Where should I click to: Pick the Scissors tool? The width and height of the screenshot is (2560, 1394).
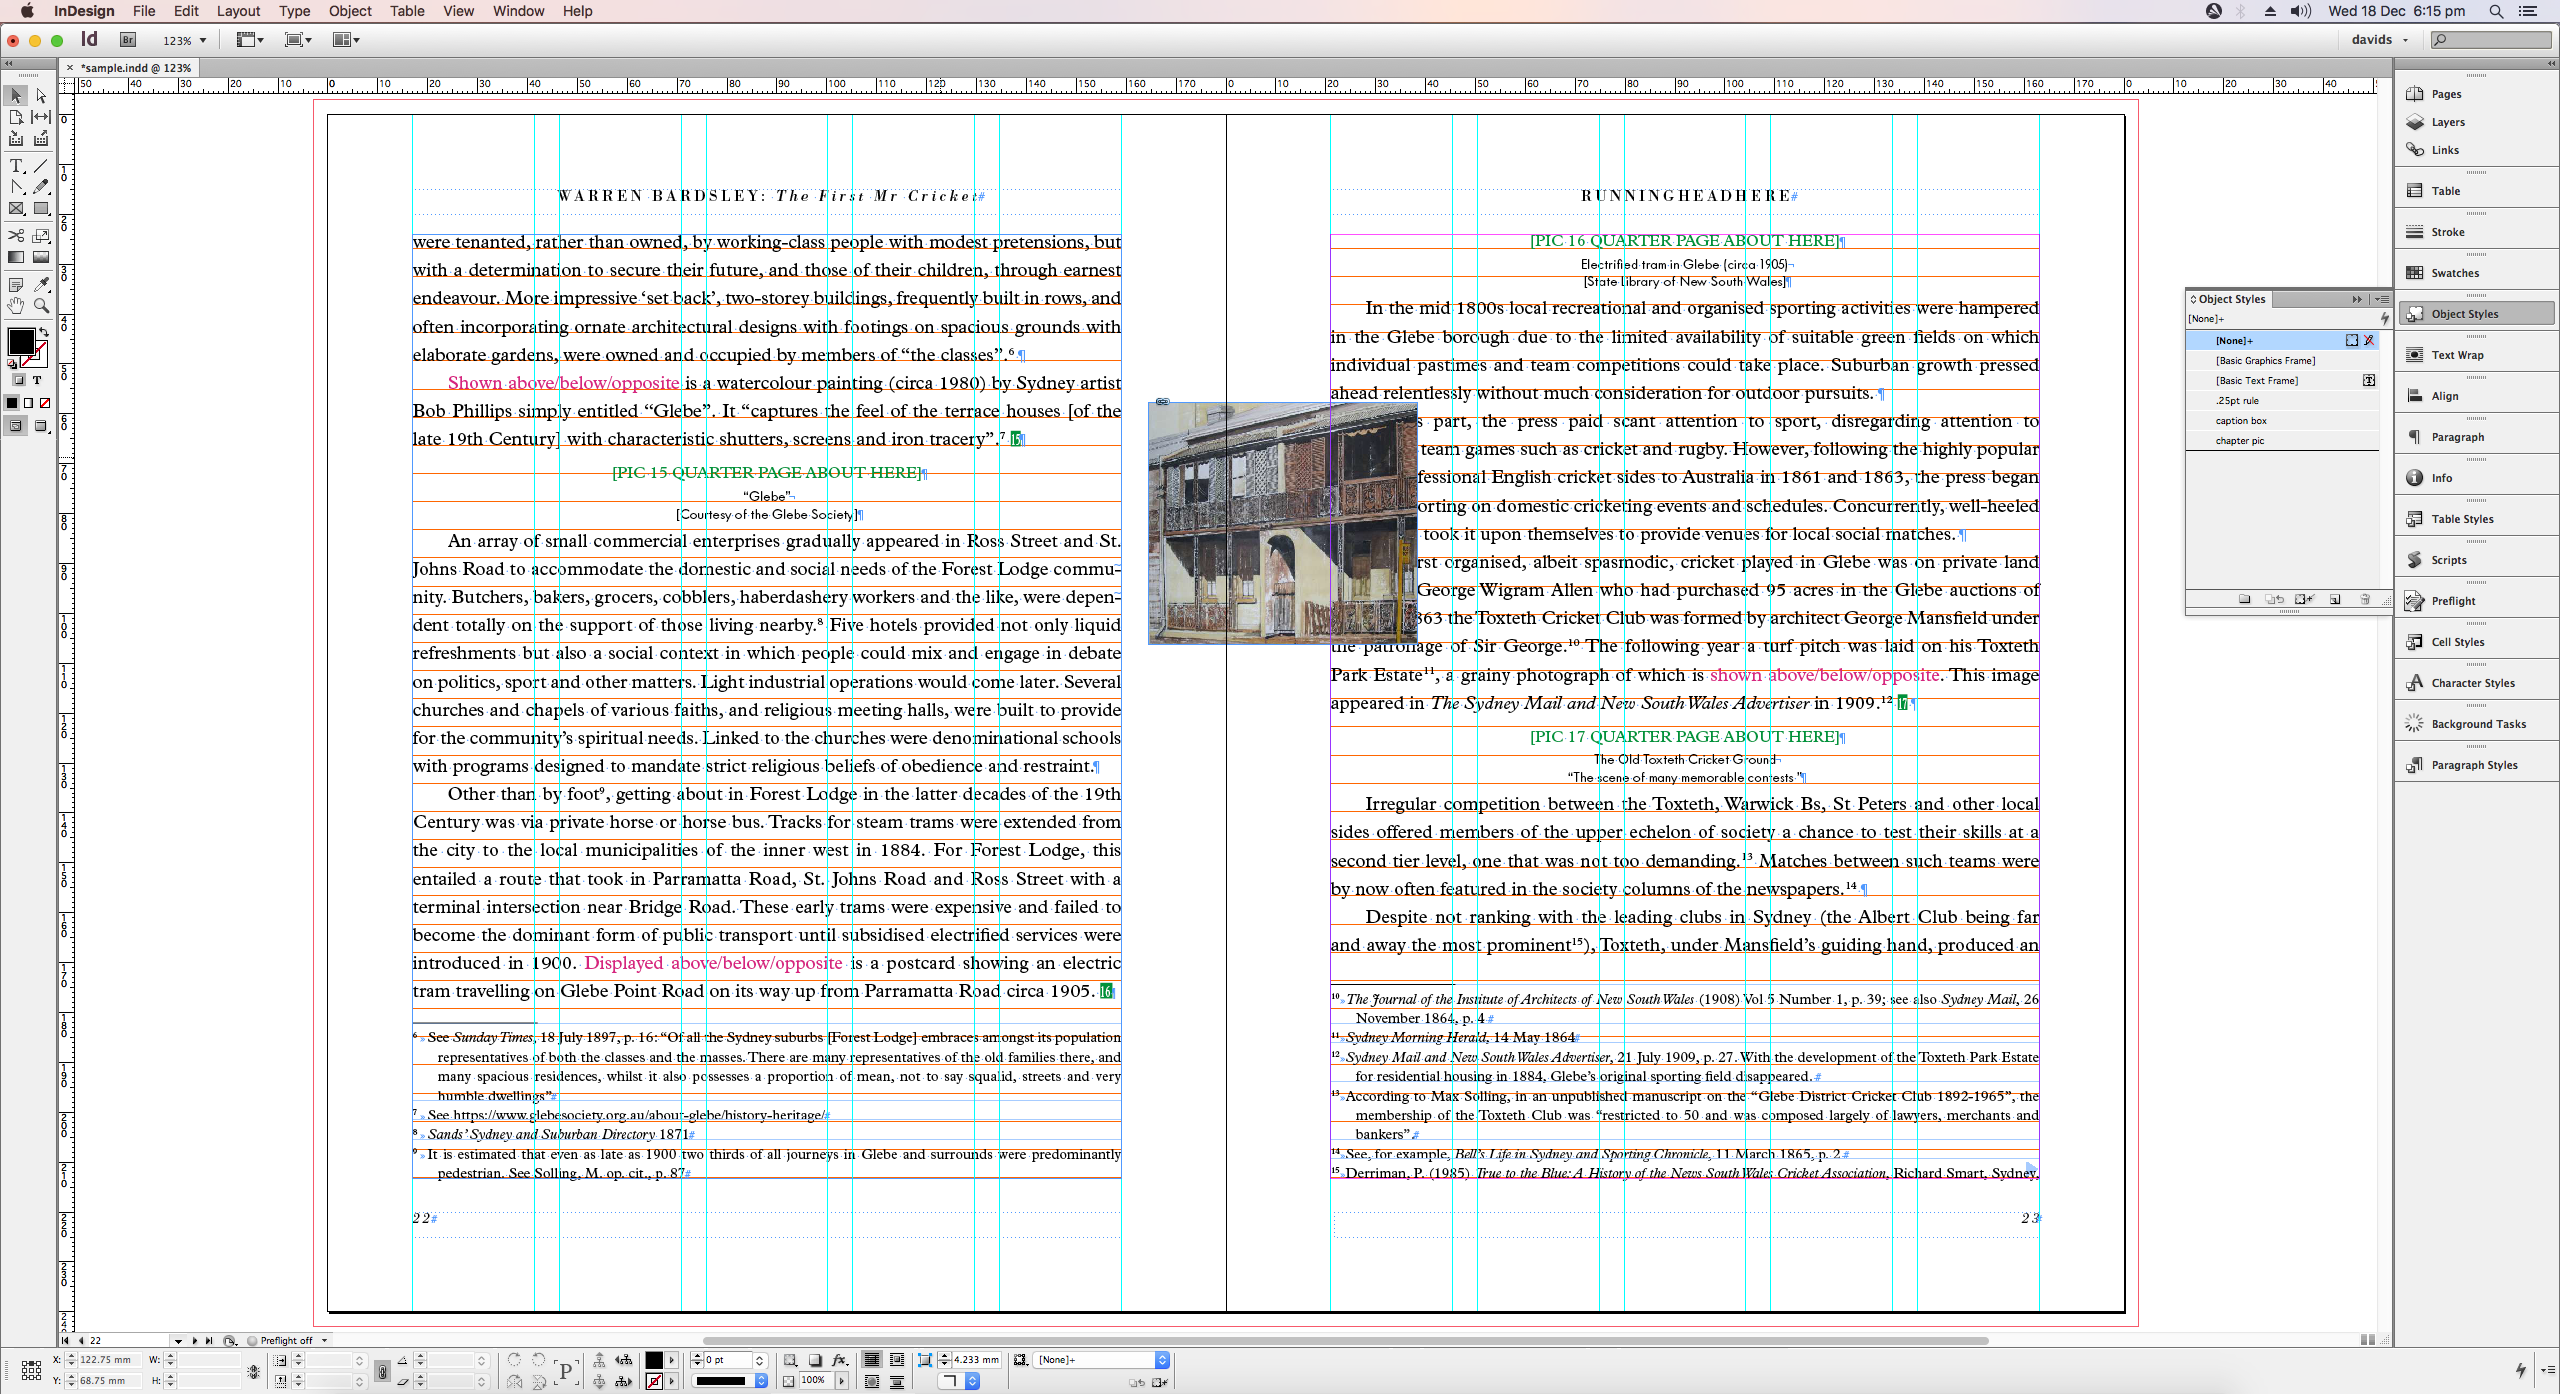click(x=16, y=236)
